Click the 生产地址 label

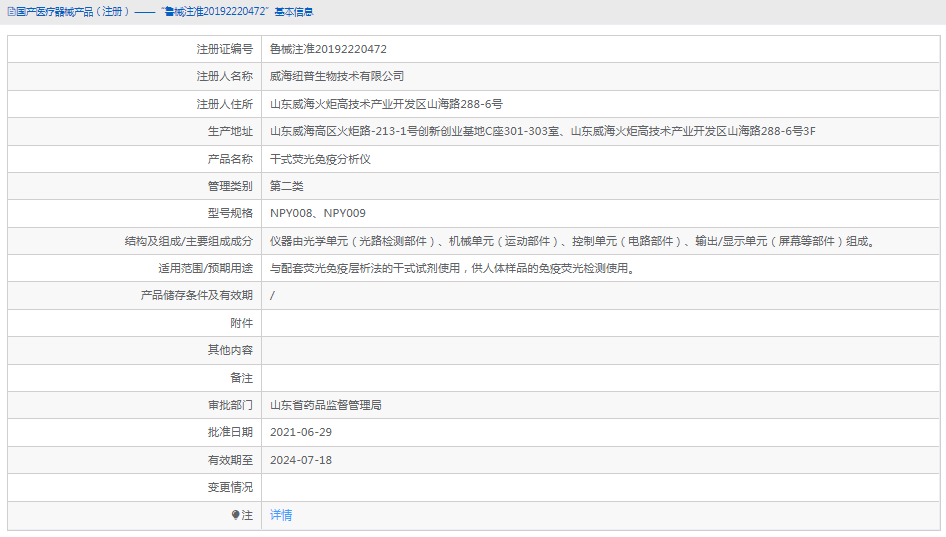(230, 132)
